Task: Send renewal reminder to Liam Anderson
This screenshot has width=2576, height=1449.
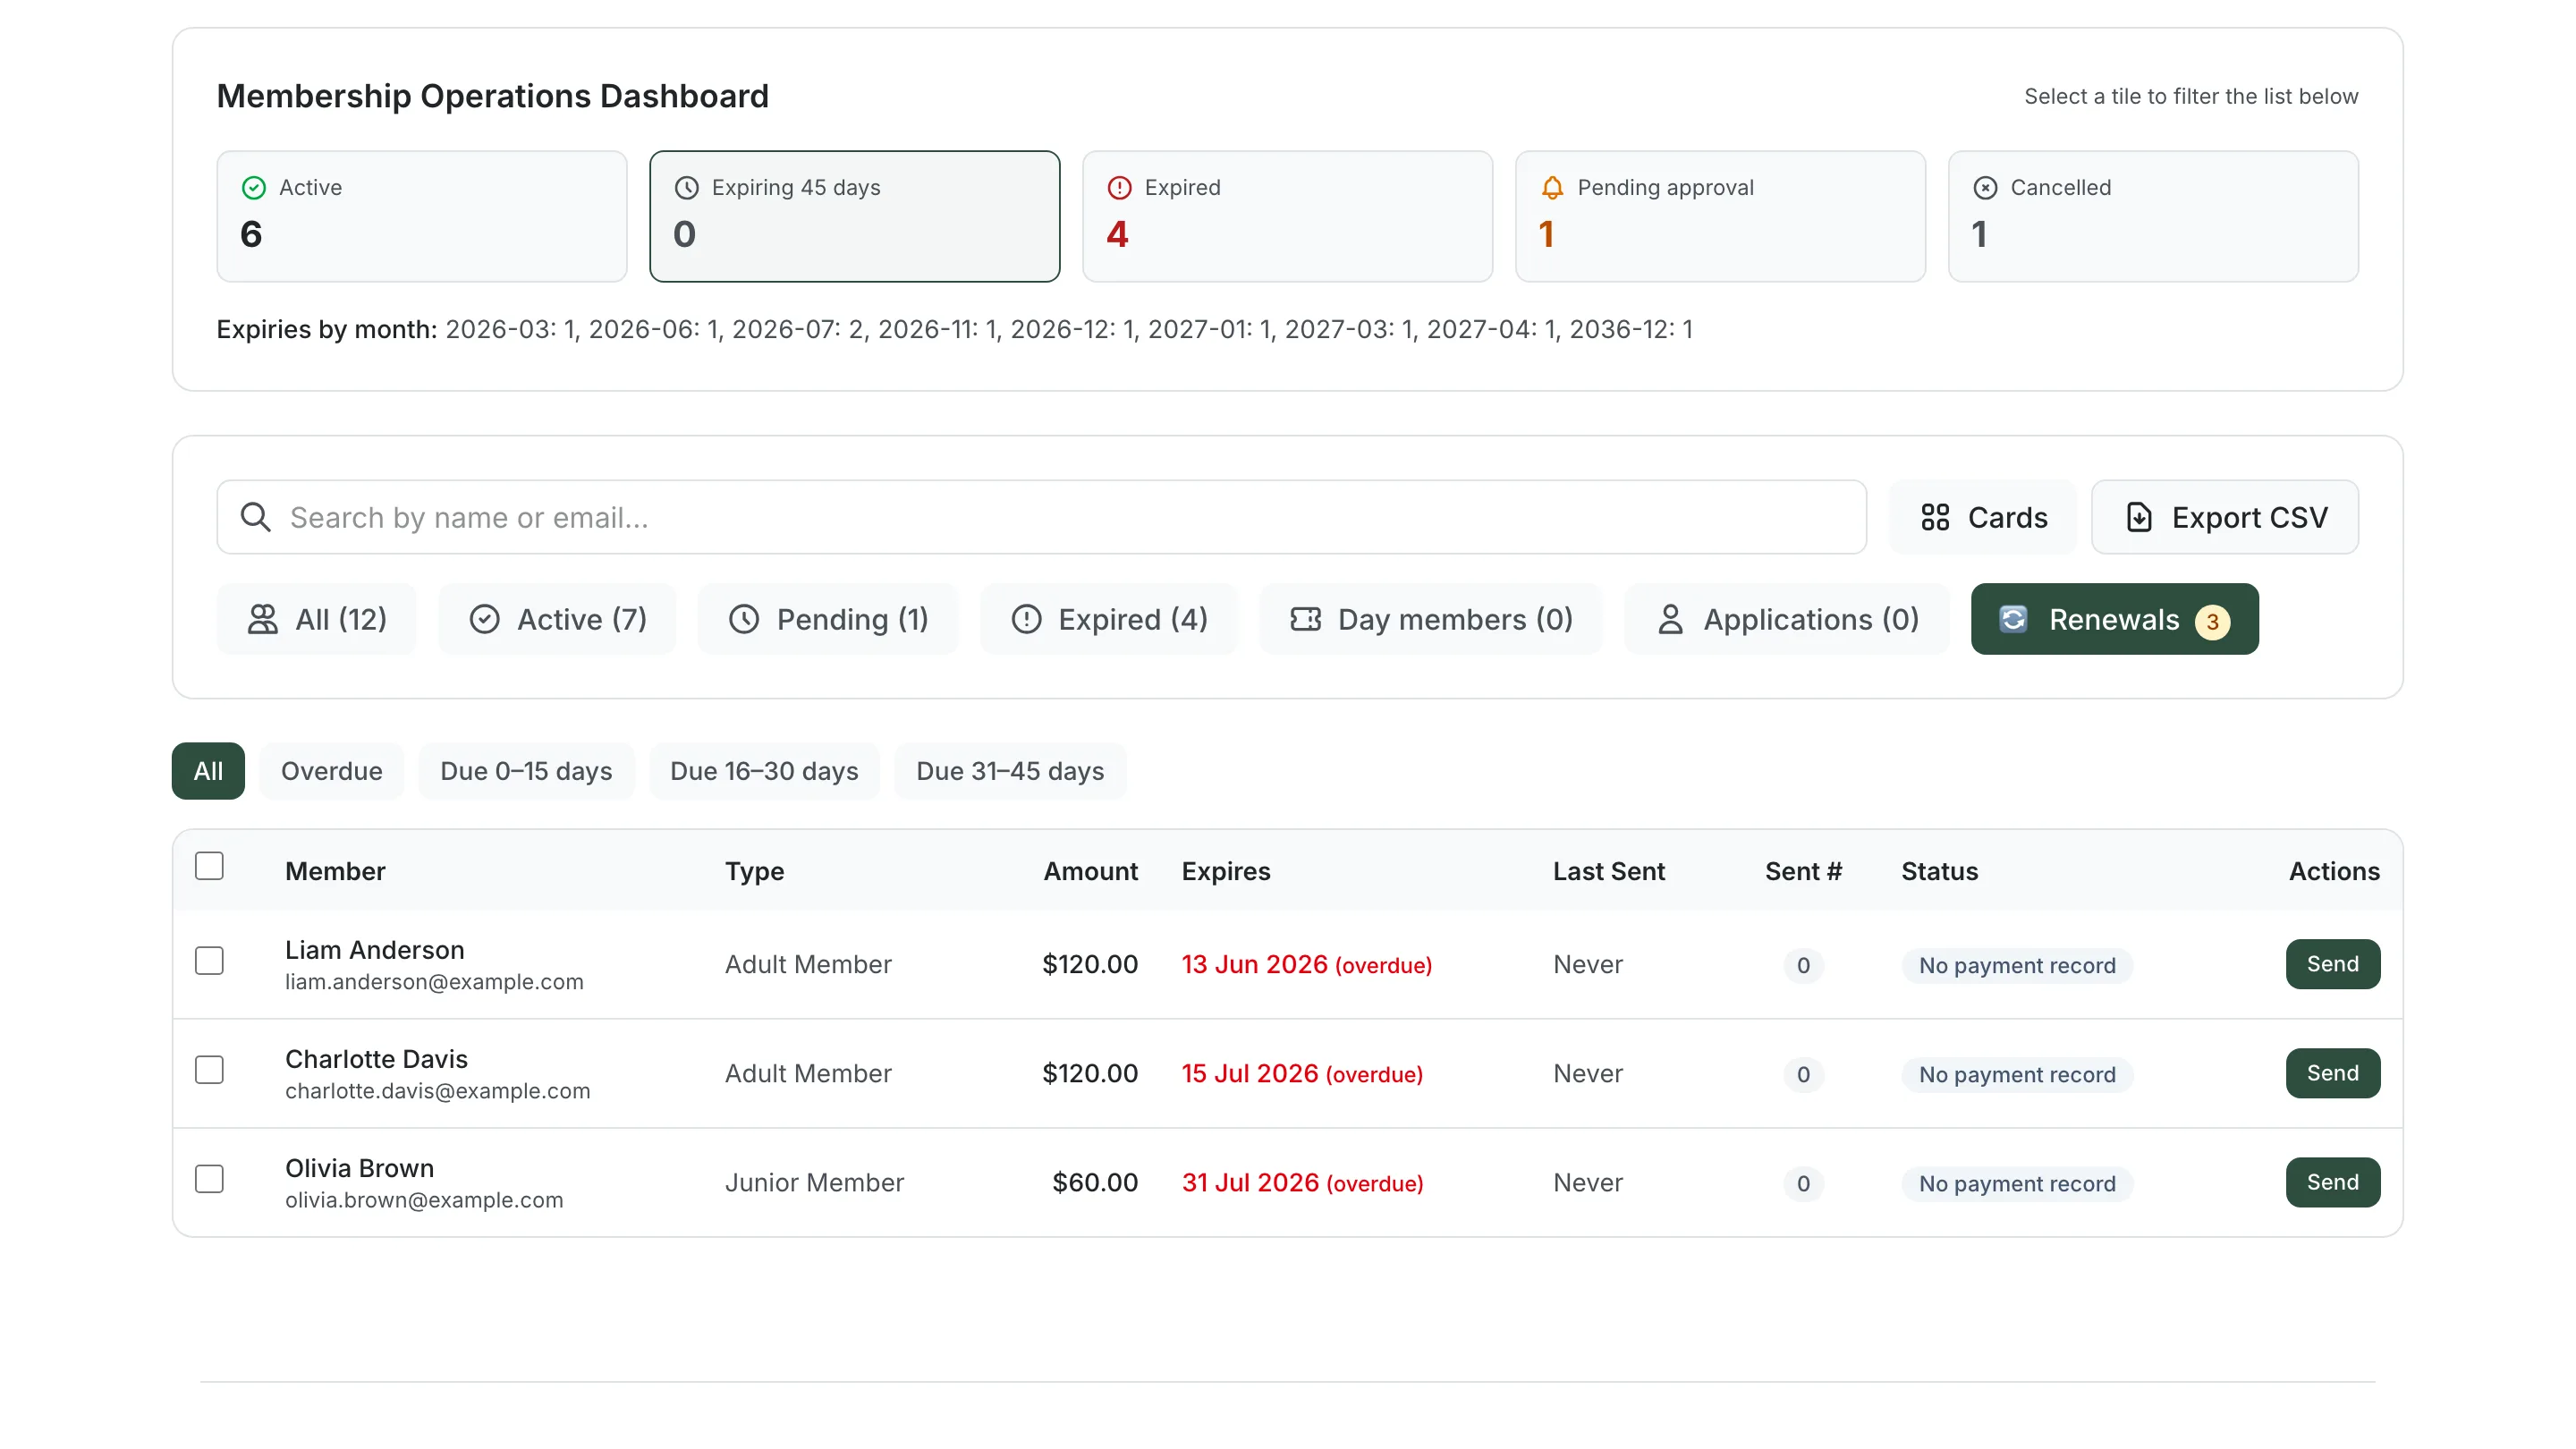Action: point(2333,964)
